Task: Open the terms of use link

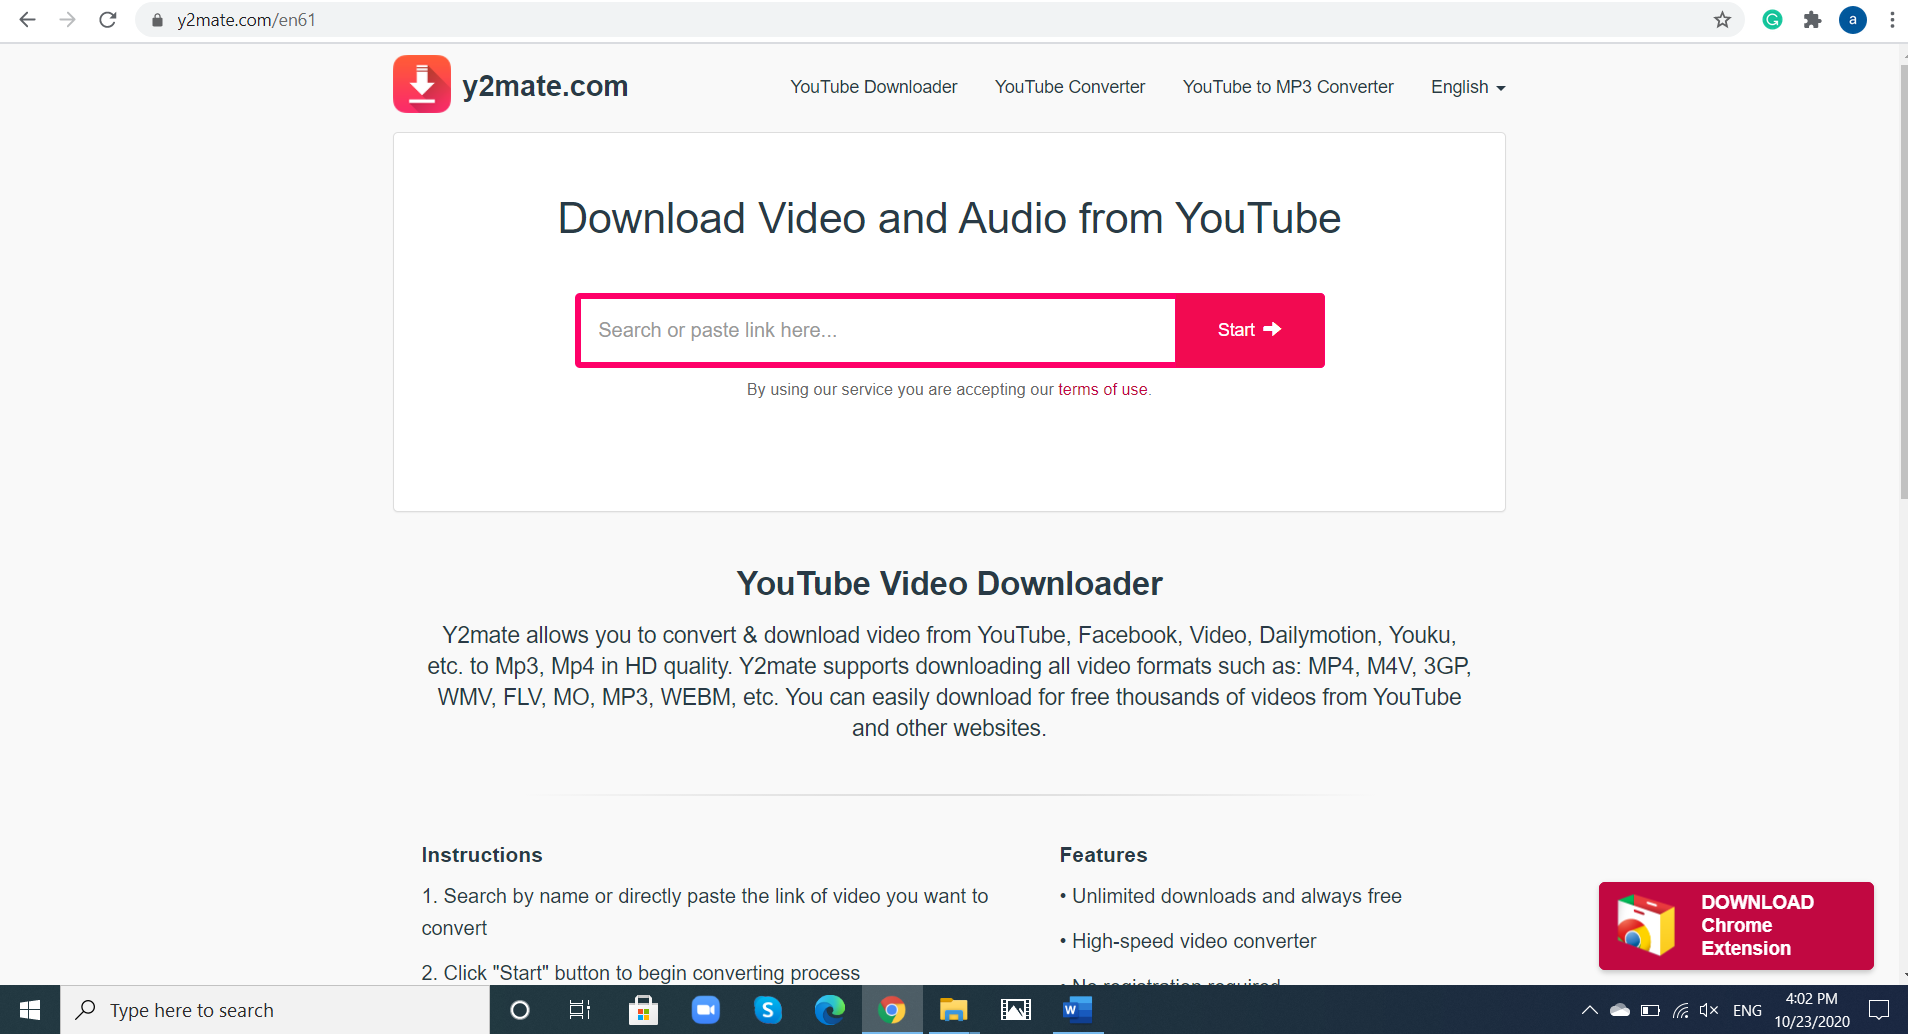Action: [1103, 389]
